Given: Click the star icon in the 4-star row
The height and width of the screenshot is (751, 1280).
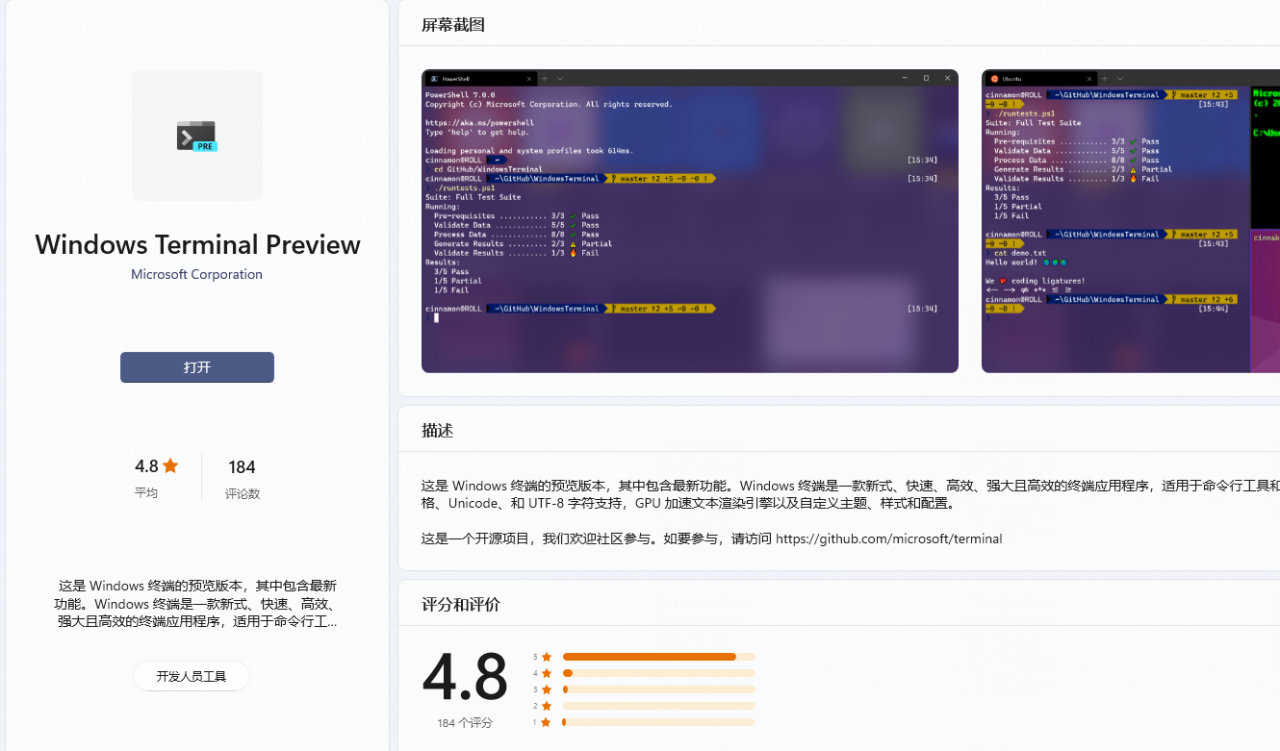Looking at the screenshot, I should pos(546,673).
